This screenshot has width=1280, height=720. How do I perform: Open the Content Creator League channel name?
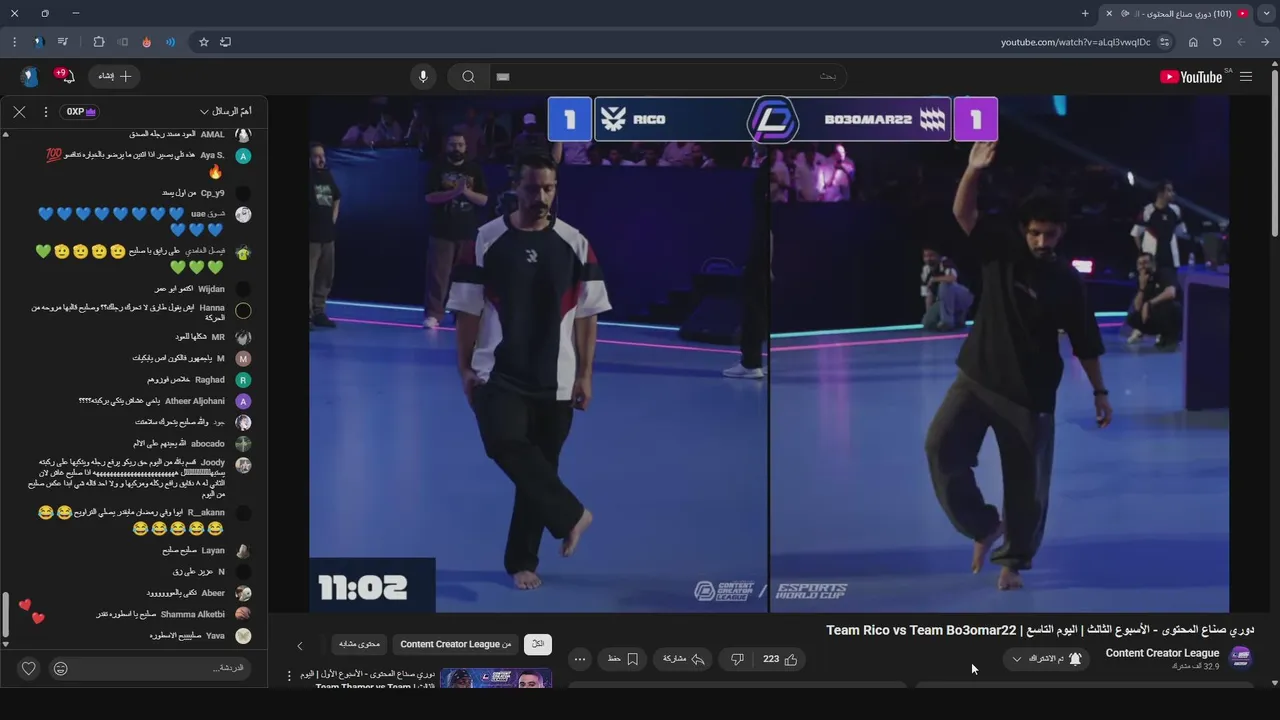coord(1162,653)
